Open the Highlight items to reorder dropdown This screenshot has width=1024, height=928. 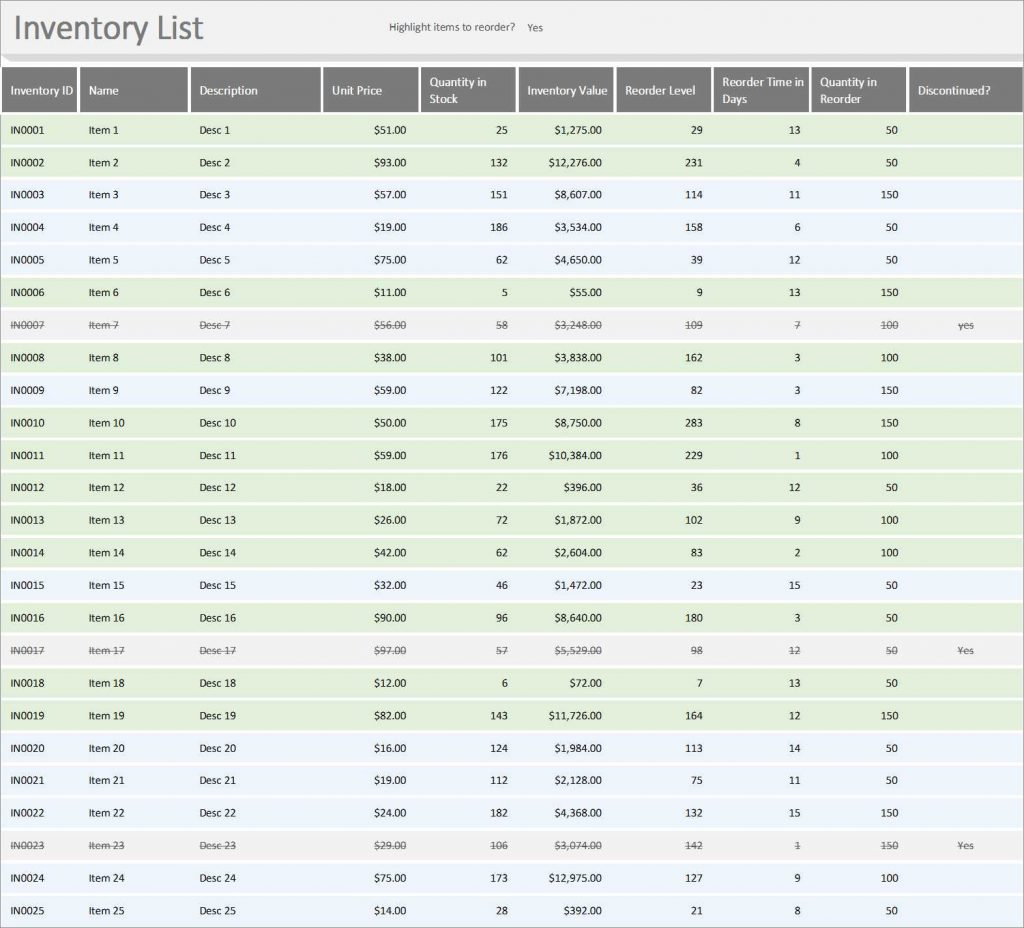(534, 28)
